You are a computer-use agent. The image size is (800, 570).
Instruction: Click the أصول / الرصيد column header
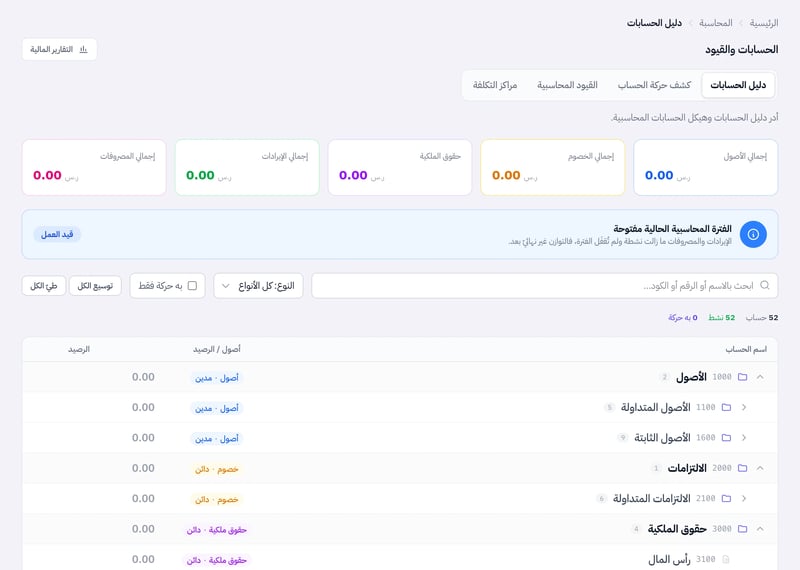(x=217, y=349)
